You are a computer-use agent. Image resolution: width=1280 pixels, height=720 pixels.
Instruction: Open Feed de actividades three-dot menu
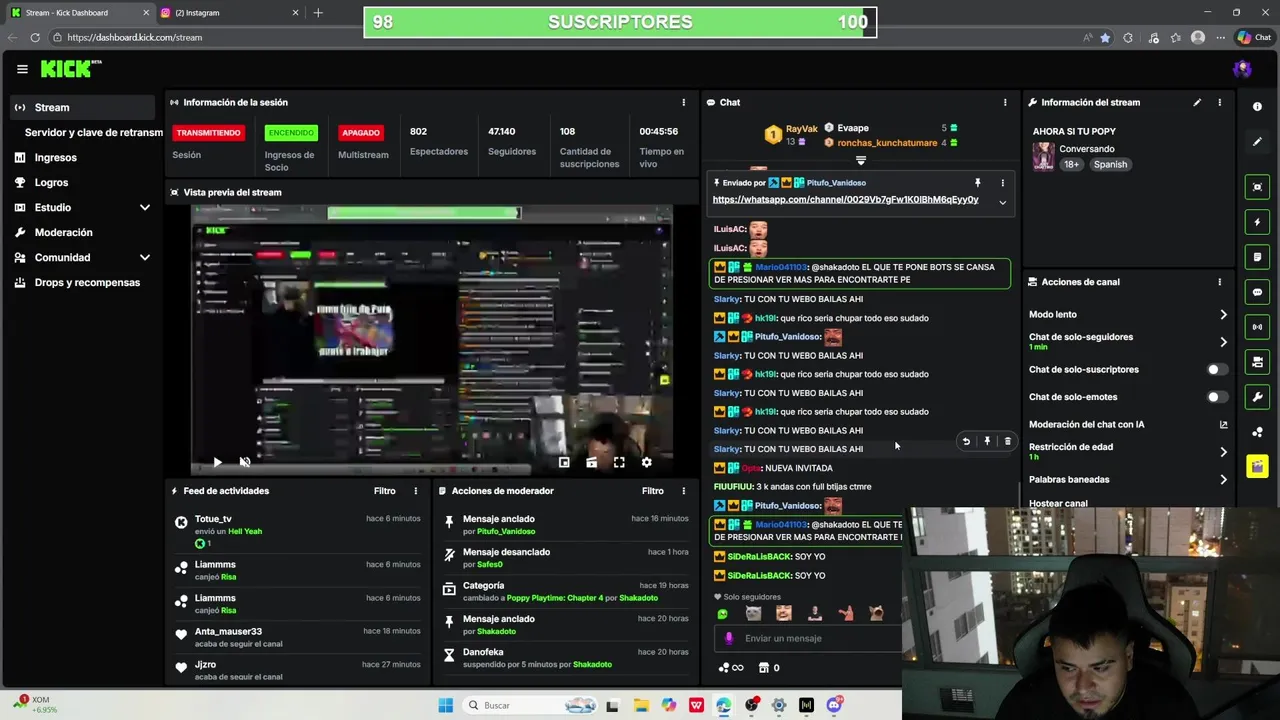coord(416,491)
